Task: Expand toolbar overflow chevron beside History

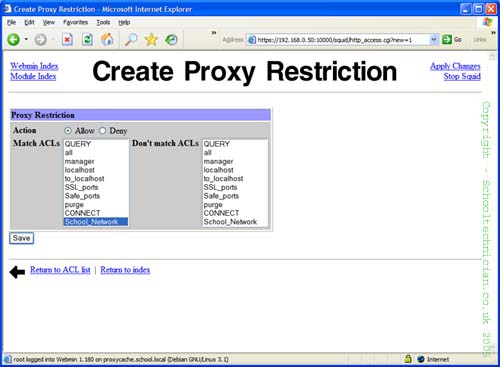Action: coord(214,33)
